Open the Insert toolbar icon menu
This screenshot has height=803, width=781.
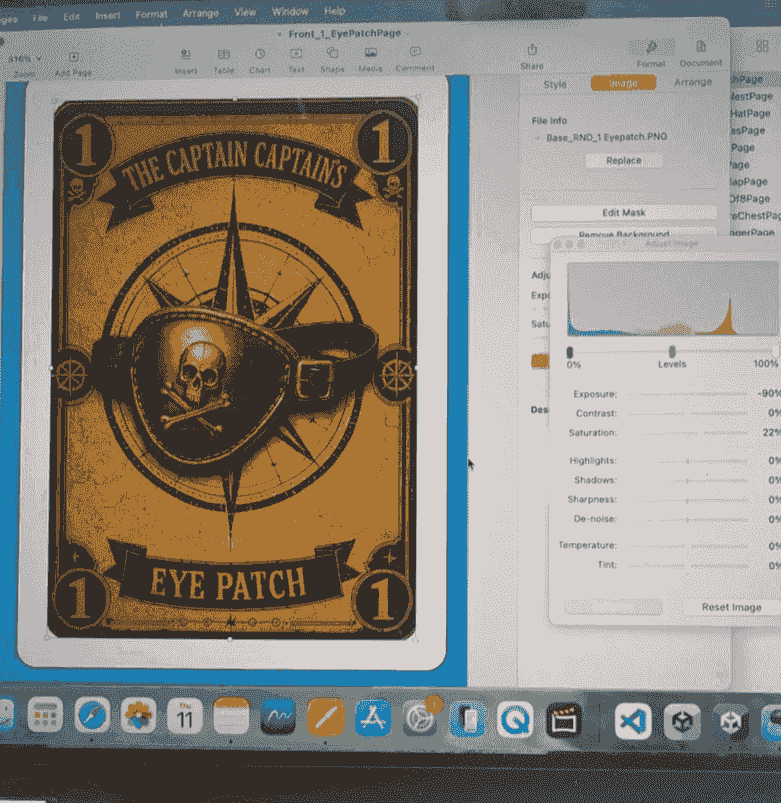click(185, 54)
